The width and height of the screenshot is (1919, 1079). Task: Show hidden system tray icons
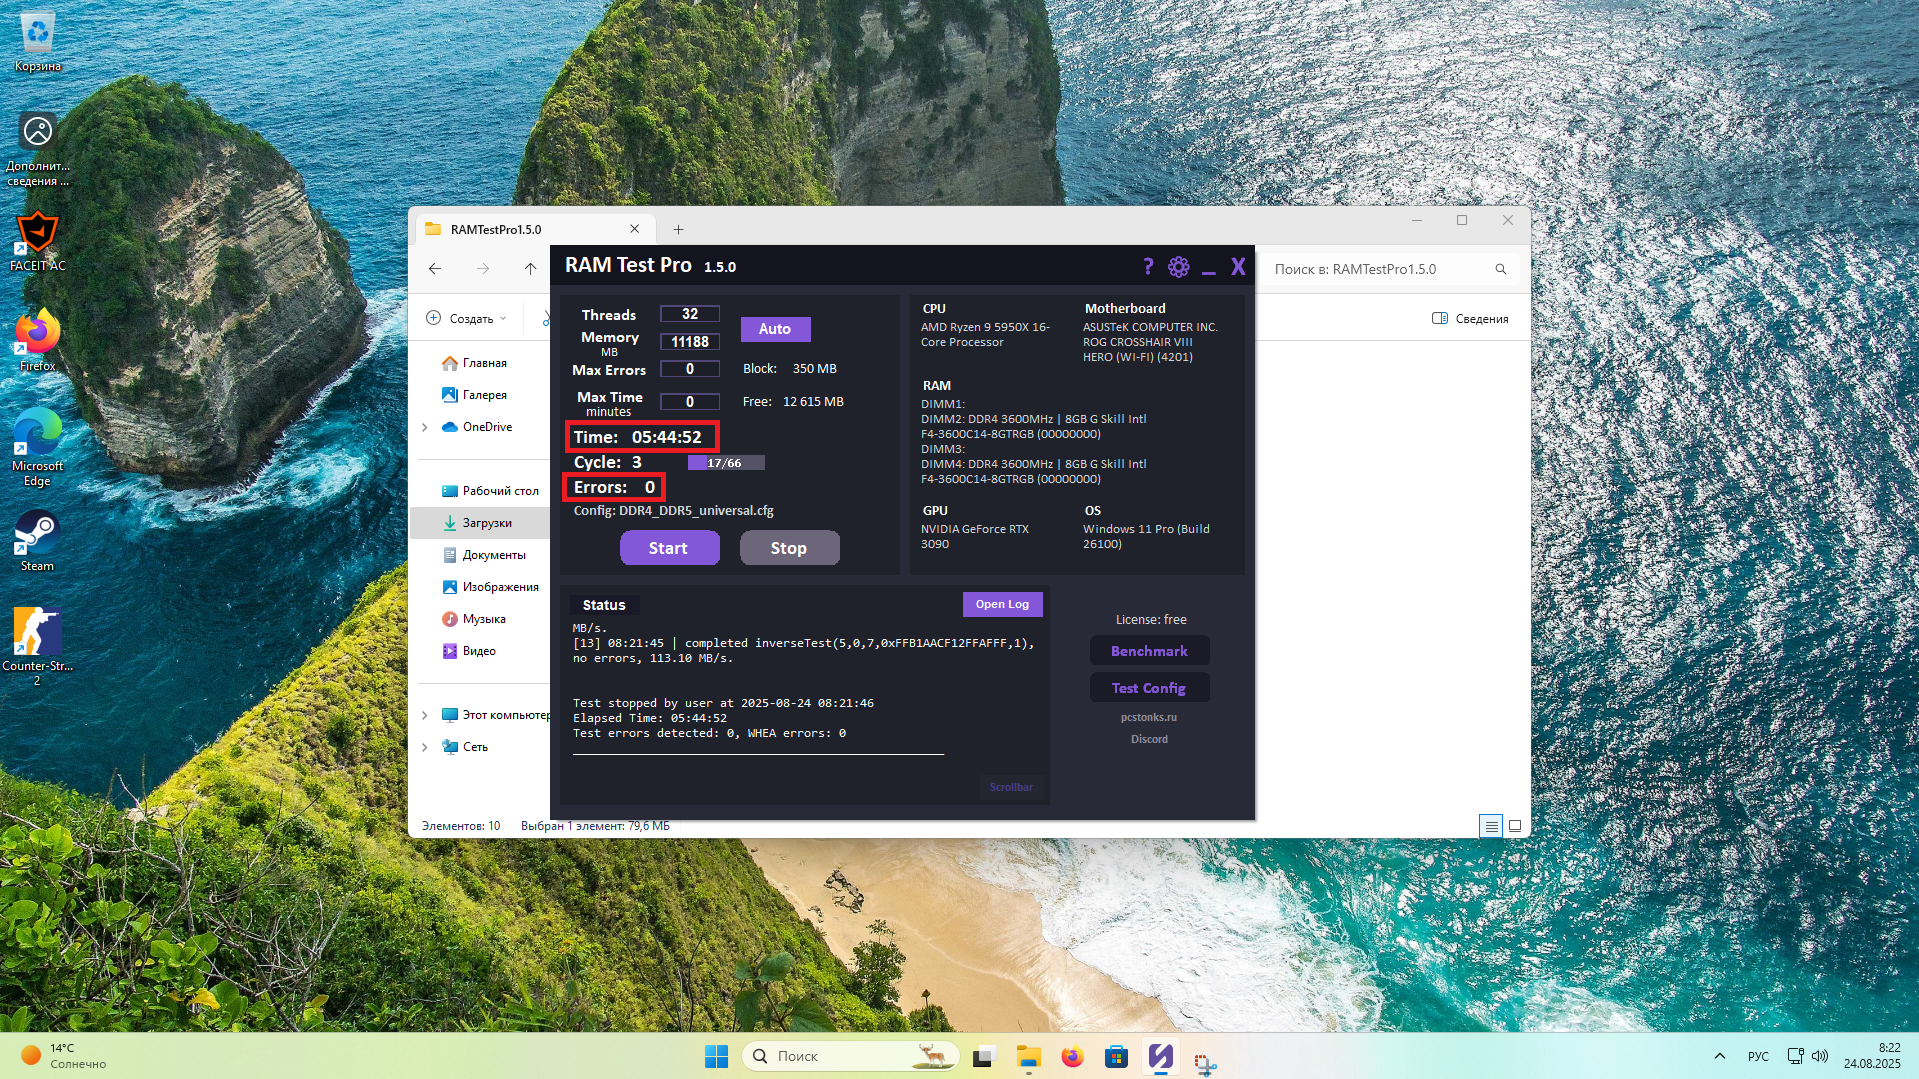[x=1720, y=1056]
